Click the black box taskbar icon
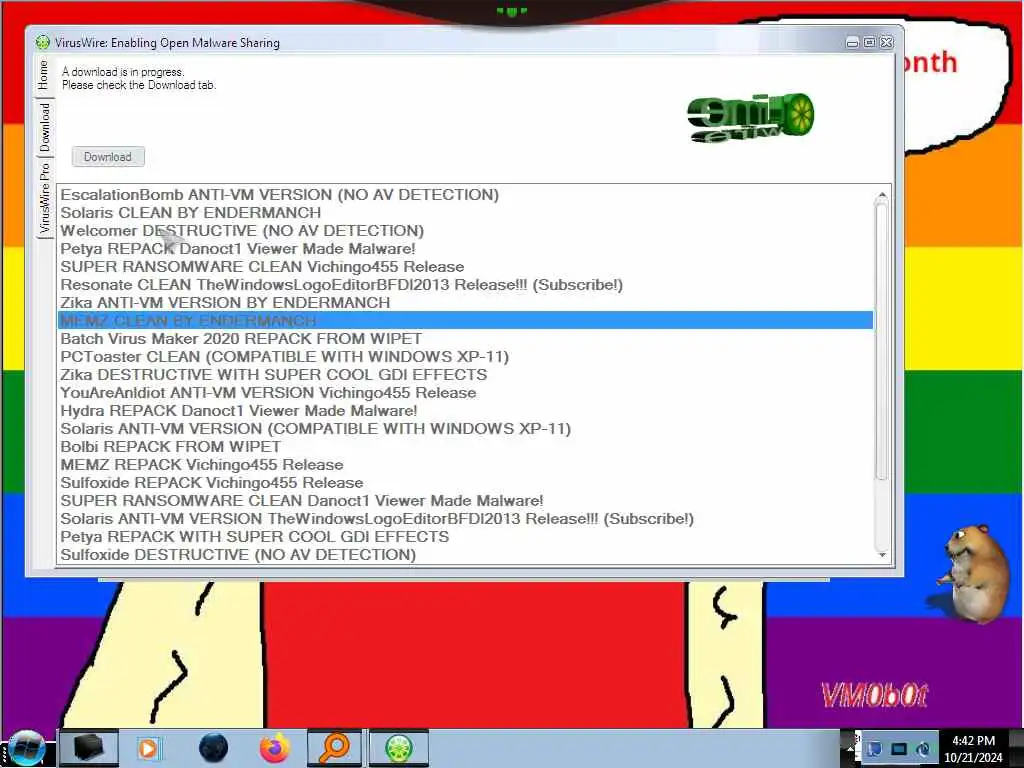The image size is (1024, 768). pos(89,748)
